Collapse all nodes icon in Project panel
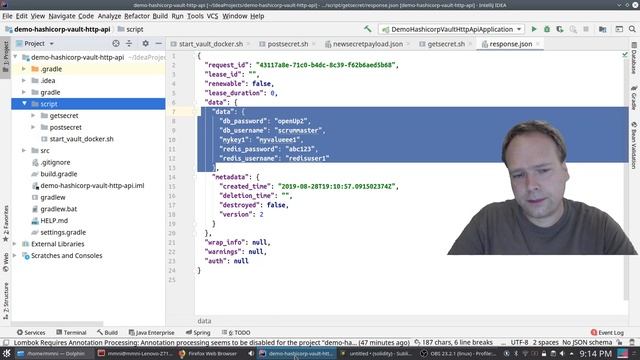This screenshot has height=360, width=640. (129, 43)
